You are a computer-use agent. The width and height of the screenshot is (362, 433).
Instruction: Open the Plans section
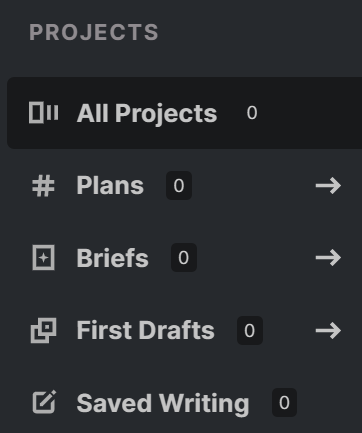pyautogui.click(x=110, y=185)
